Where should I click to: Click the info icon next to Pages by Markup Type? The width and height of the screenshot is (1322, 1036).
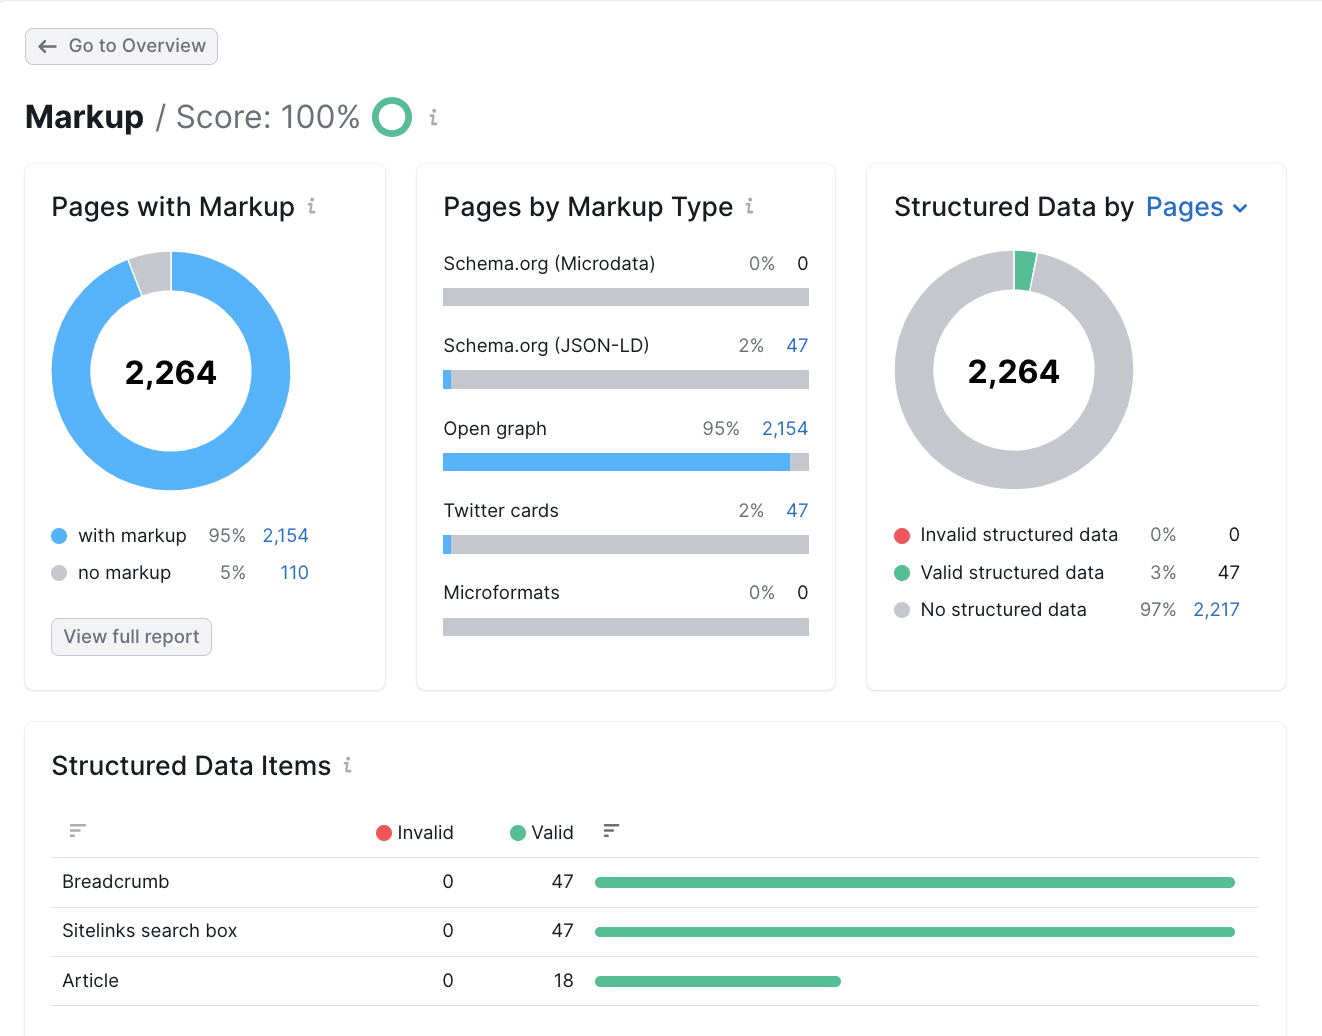(x=750, y=206)
